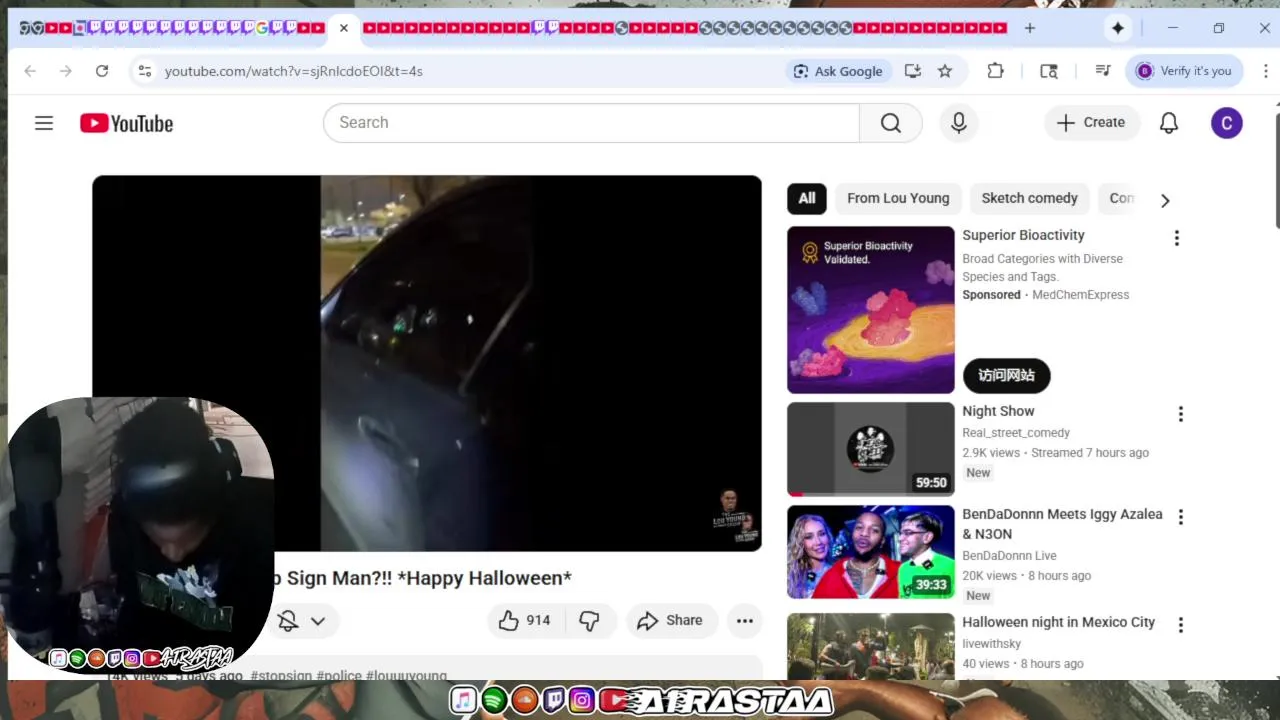1280x720 pixels.
Task: Open the Superior Bioactivity ad thumbnail
Action: point(871,310)
